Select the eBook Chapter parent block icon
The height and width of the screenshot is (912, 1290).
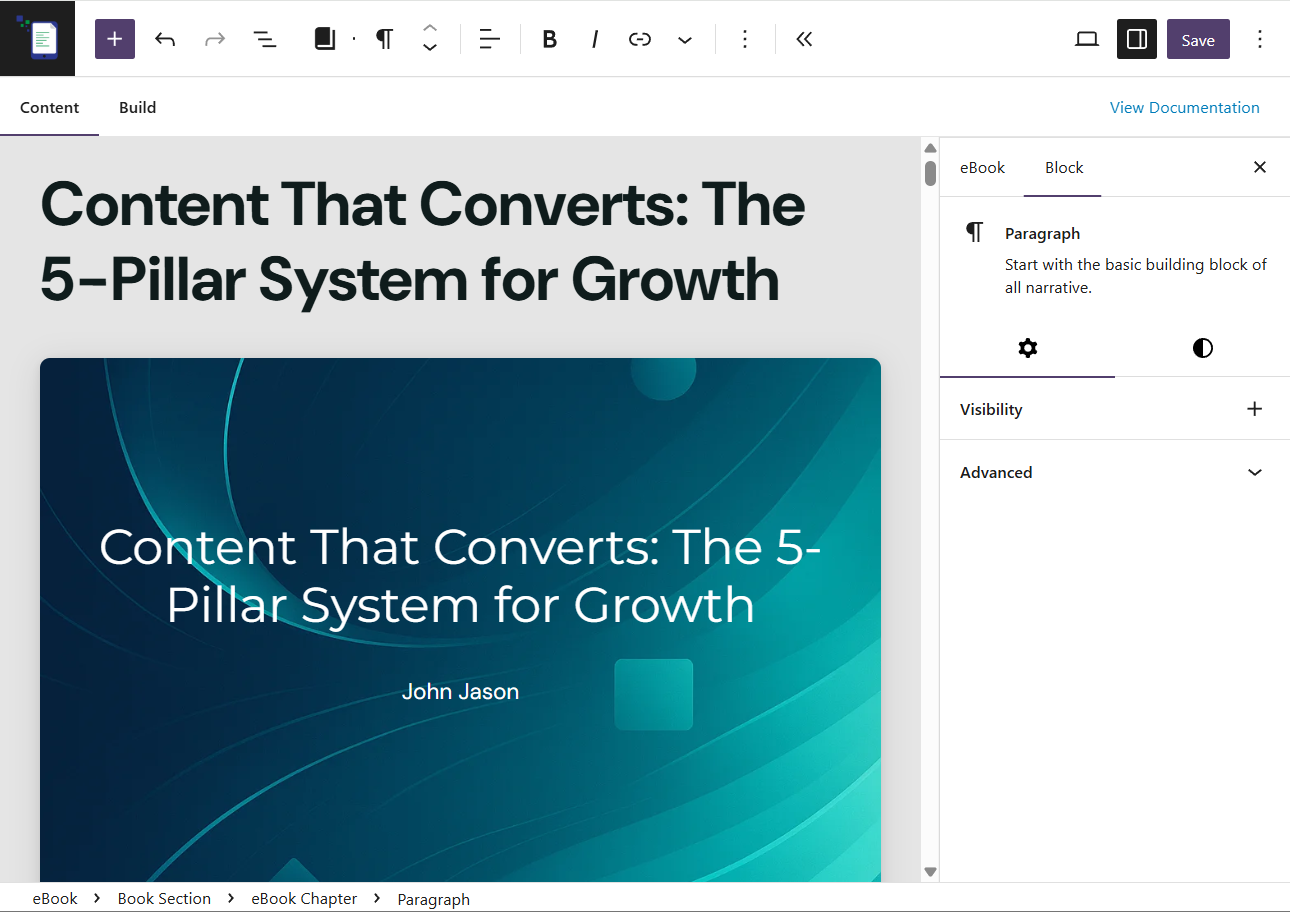[x=325, y=39]
